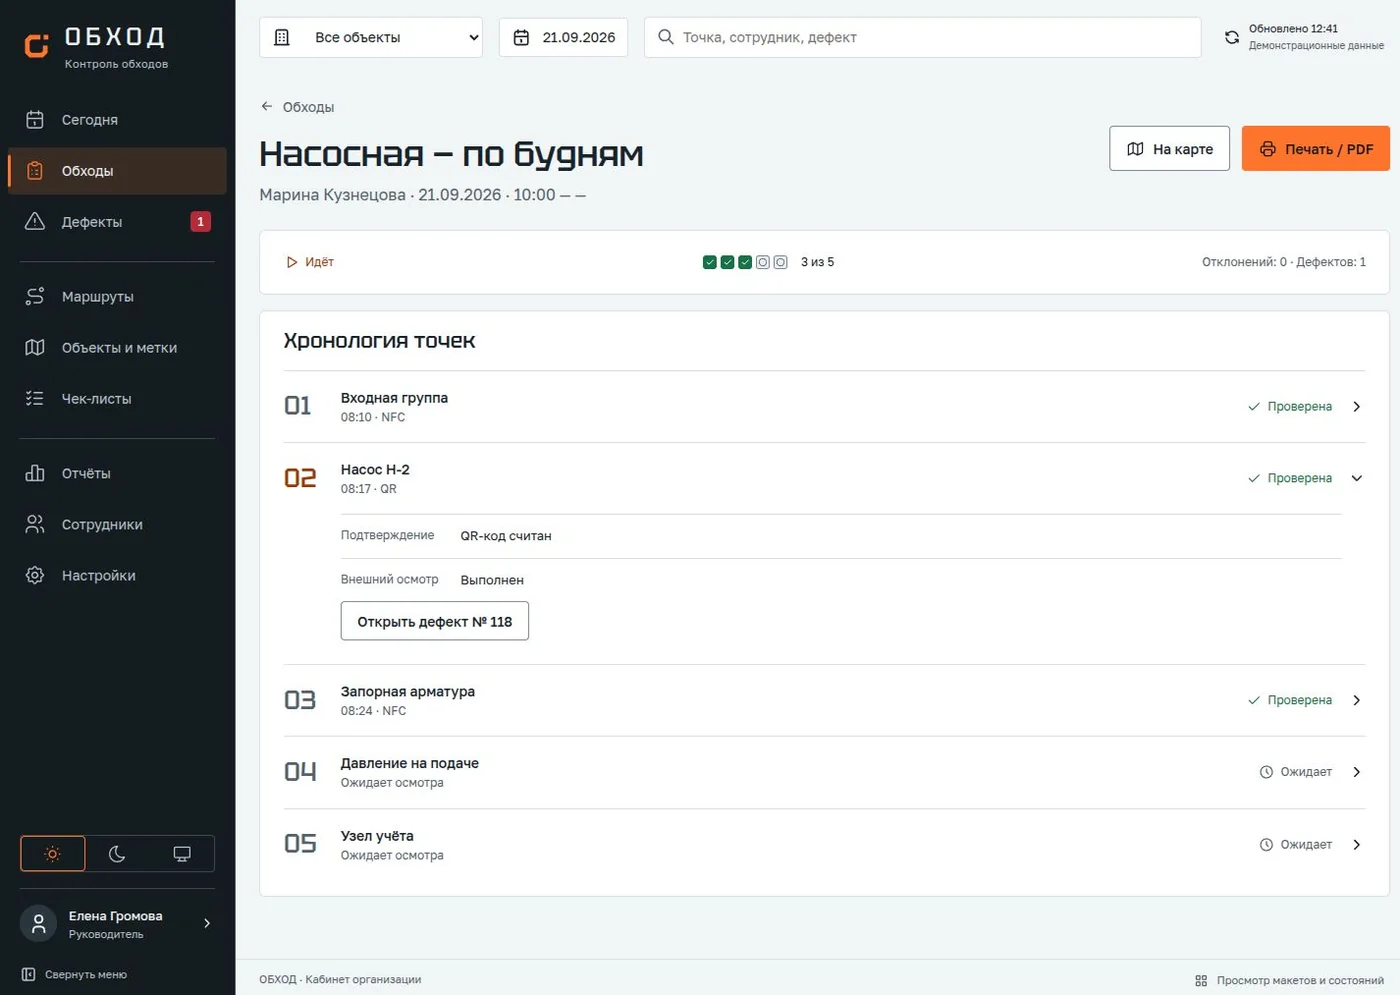Open Сотрудники in sidebar
The image size is (1400, 995).
point(117,525)
